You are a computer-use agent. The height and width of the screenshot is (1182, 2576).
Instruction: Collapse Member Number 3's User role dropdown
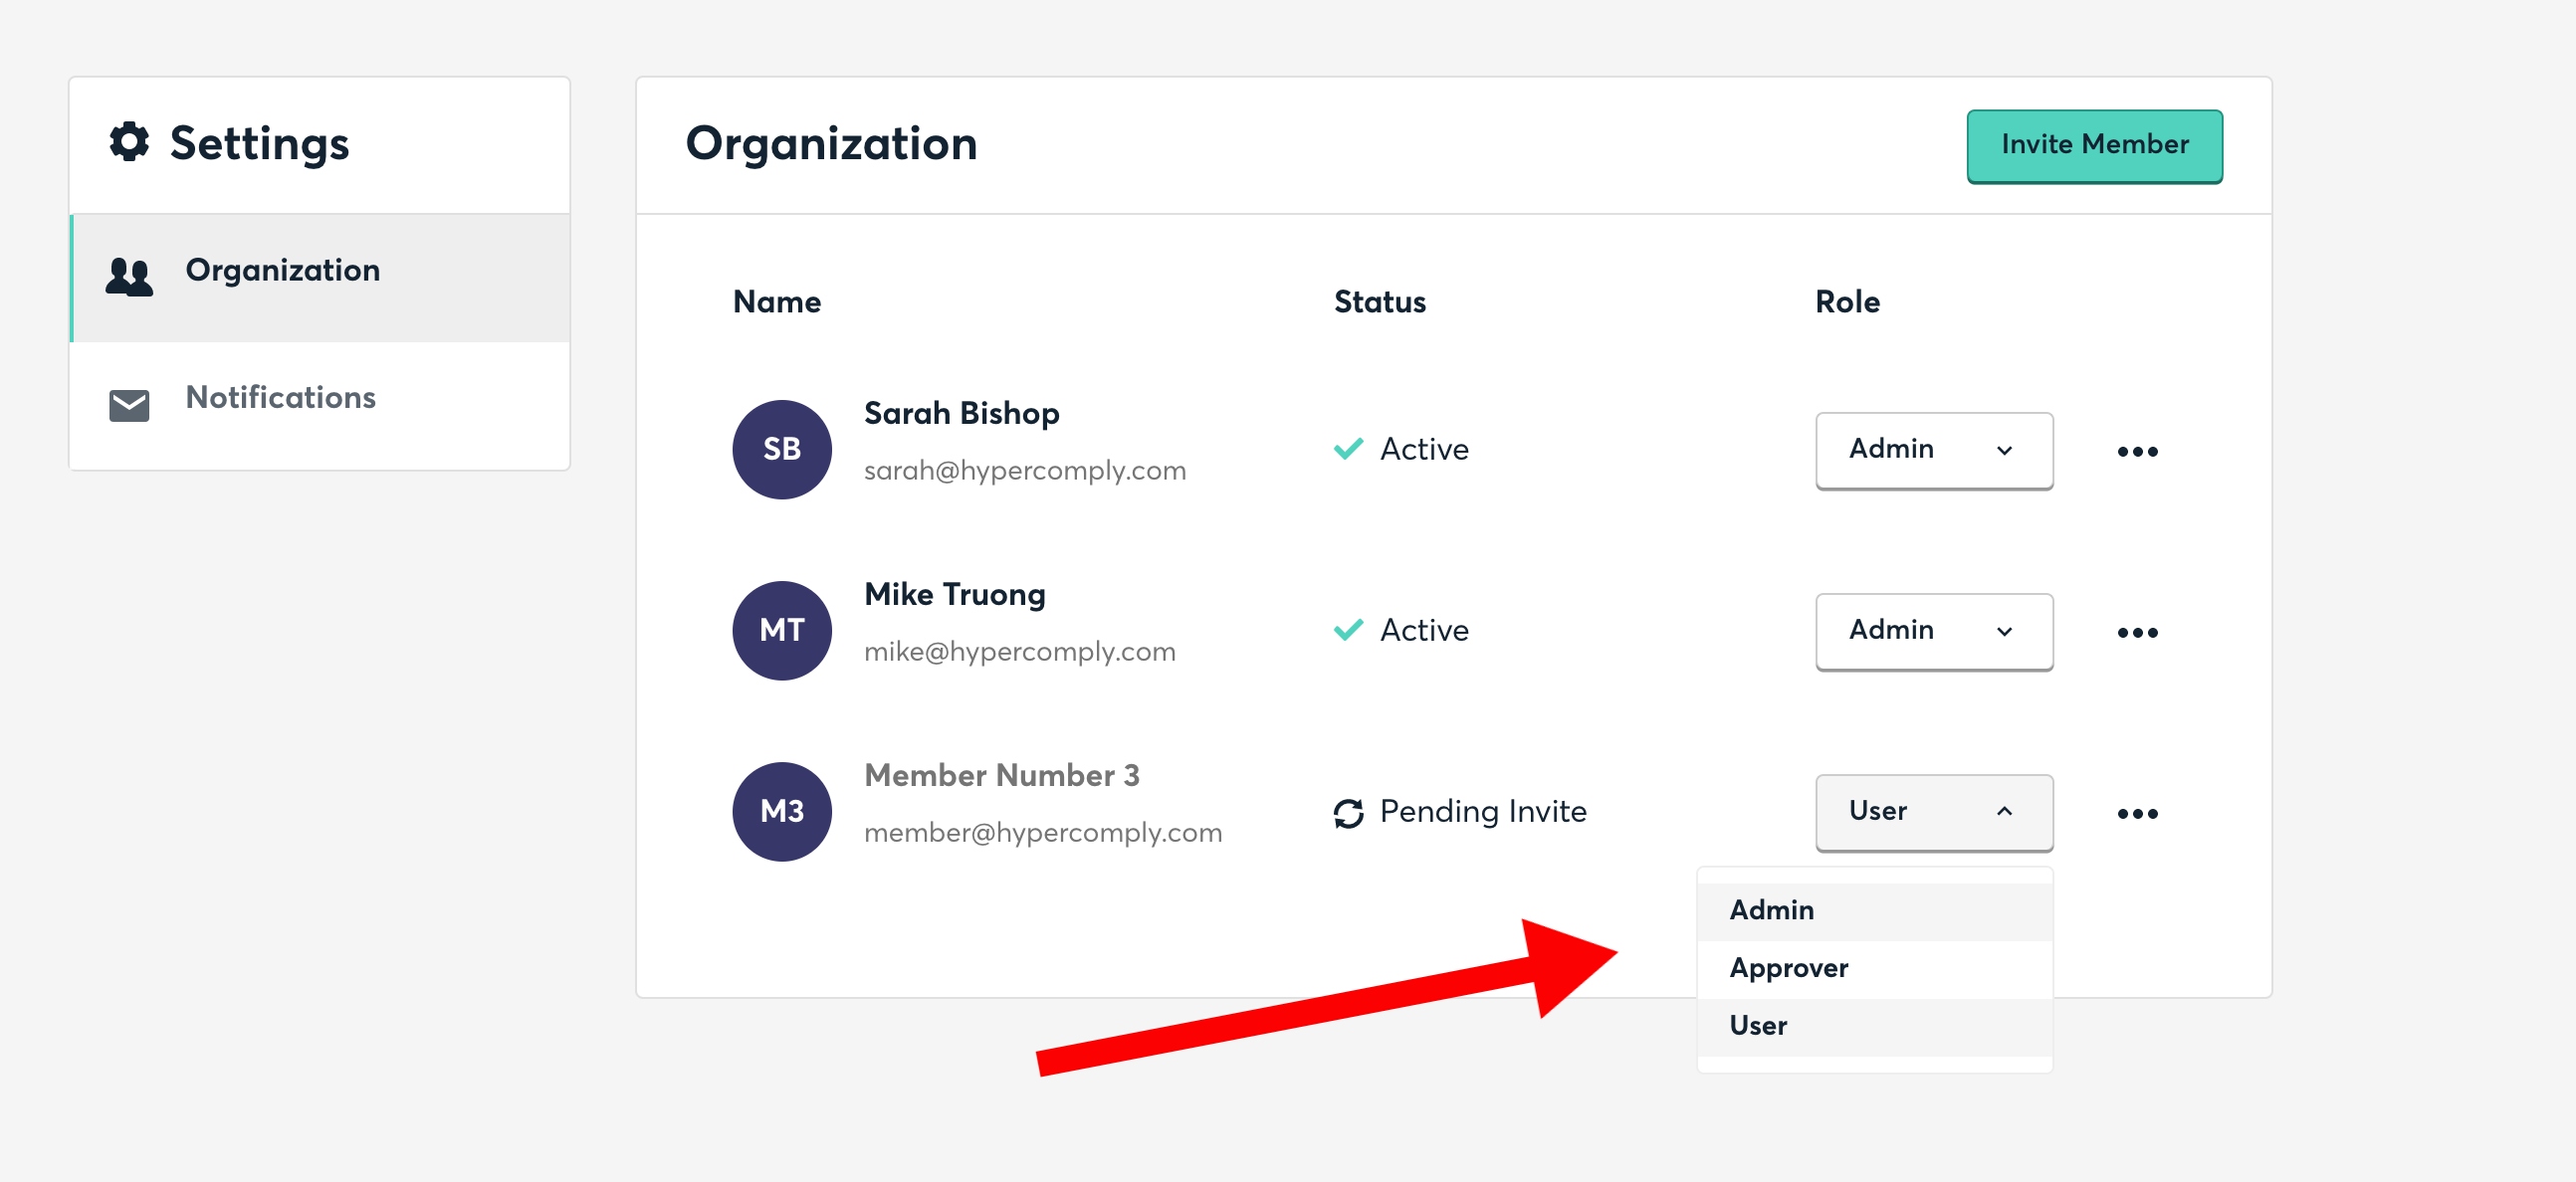tap(1933, 812)
